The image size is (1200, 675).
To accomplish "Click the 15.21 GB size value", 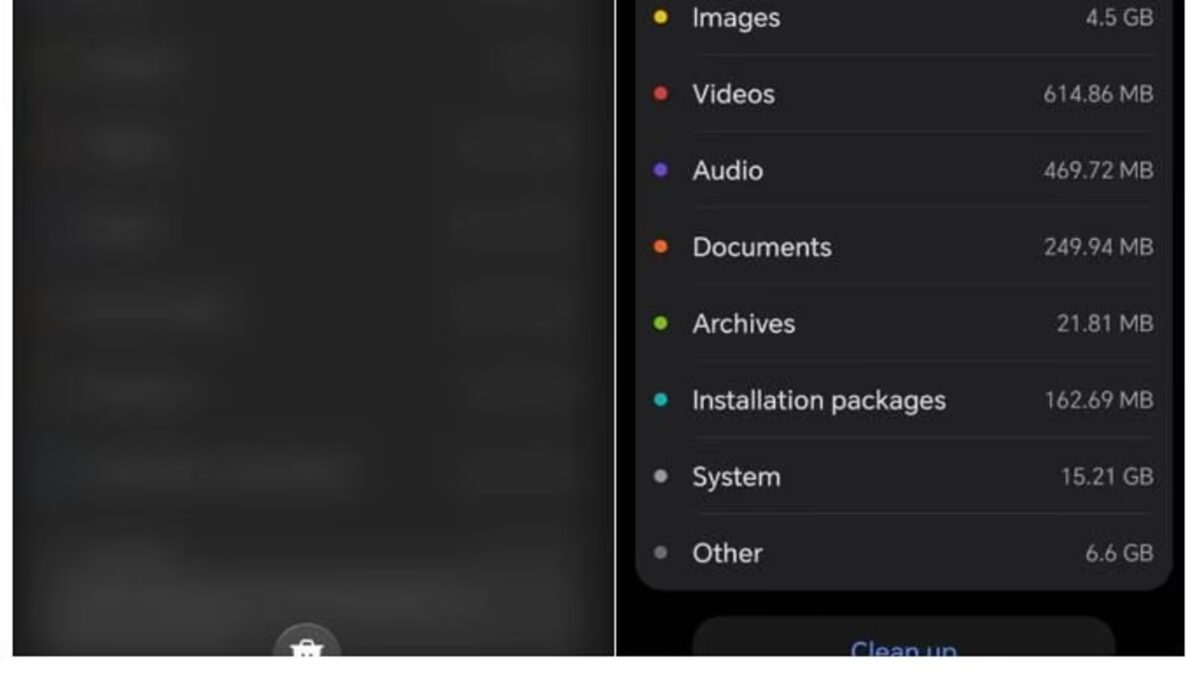I will tap(1107, 477).
